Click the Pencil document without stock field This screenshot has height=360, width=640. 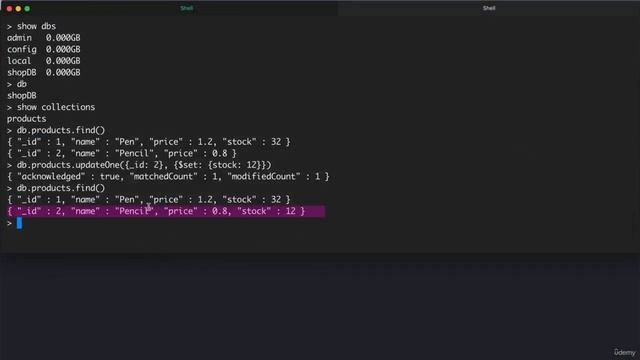point(122,153)
